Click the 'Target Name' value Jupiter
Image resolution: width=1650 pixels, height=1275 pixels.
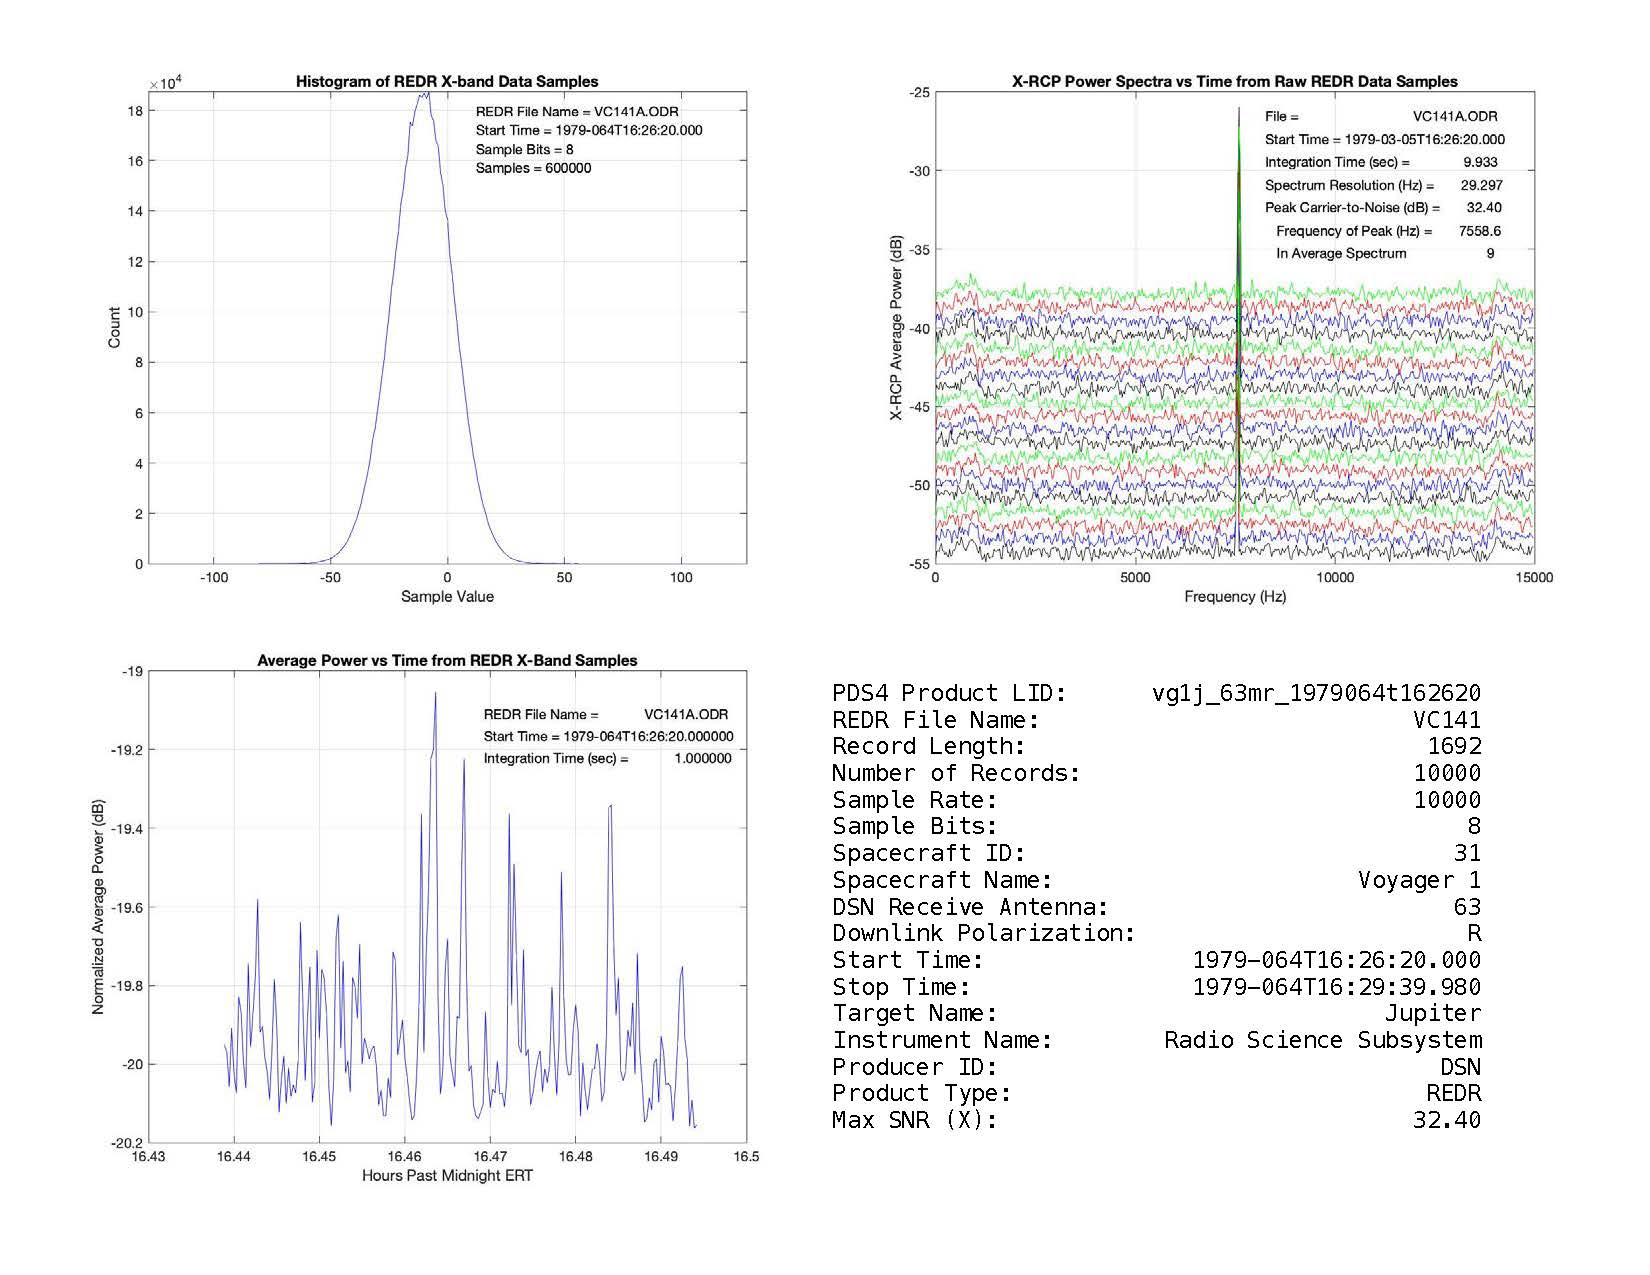[x=1432, y=1014]
